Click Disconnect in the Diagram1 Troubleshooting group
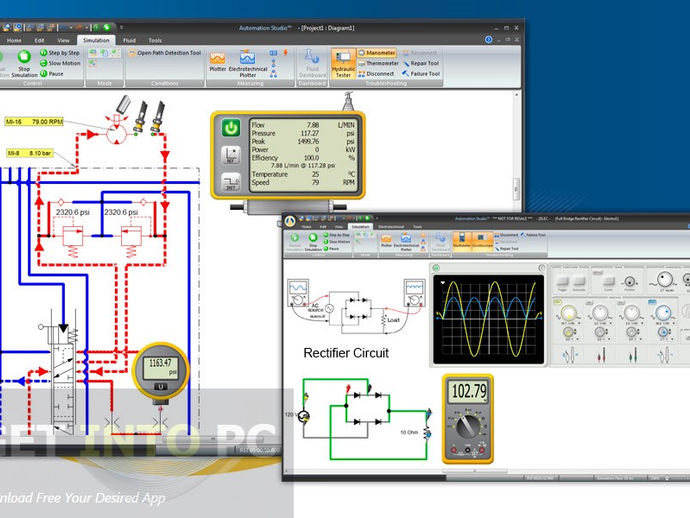This screenshot has width=690, height=518. pos(376,74)
